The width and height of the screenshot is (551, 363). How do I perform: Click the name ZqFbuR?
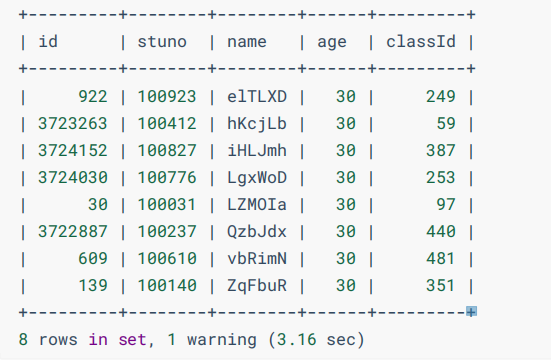257,286
